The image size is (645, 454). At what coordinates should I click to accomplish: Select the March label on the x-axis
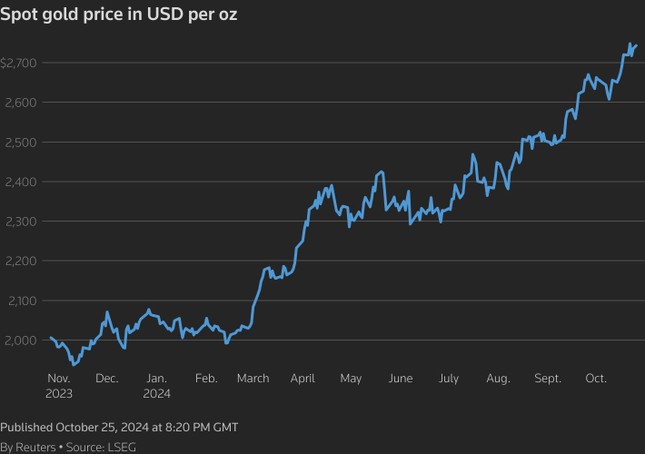(x=253, y=378)
